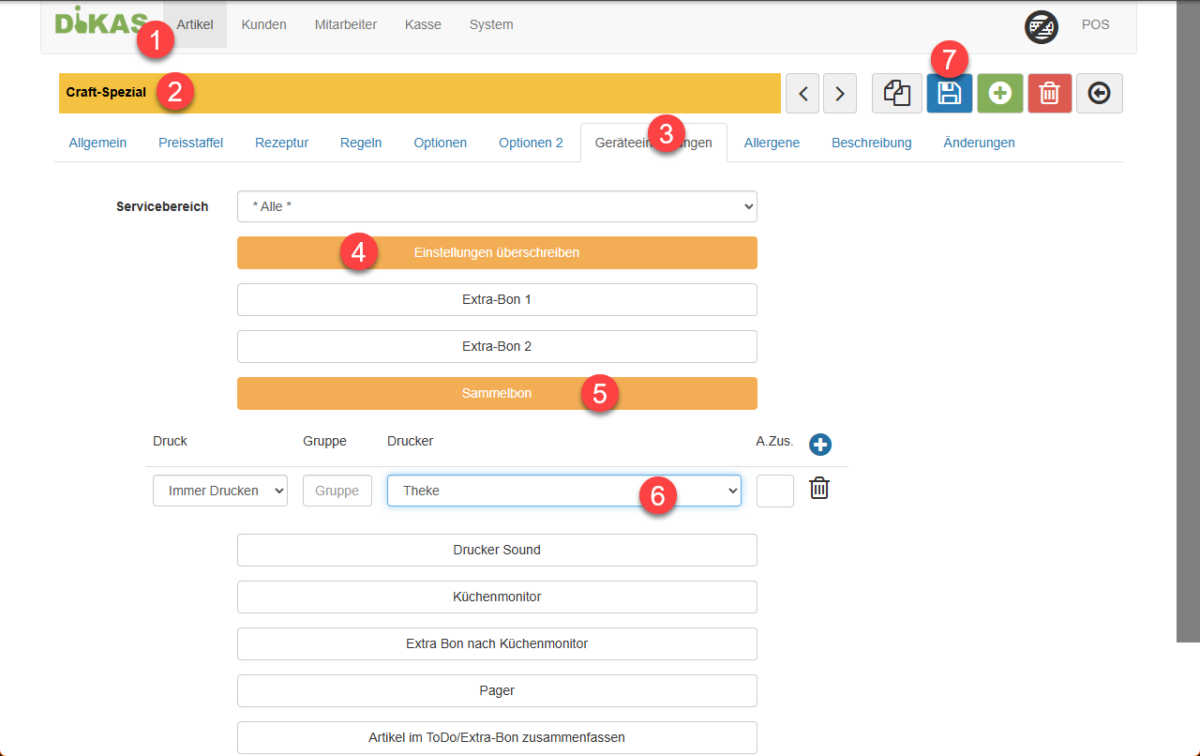Switch to the Allergene tab

(771, 143)
